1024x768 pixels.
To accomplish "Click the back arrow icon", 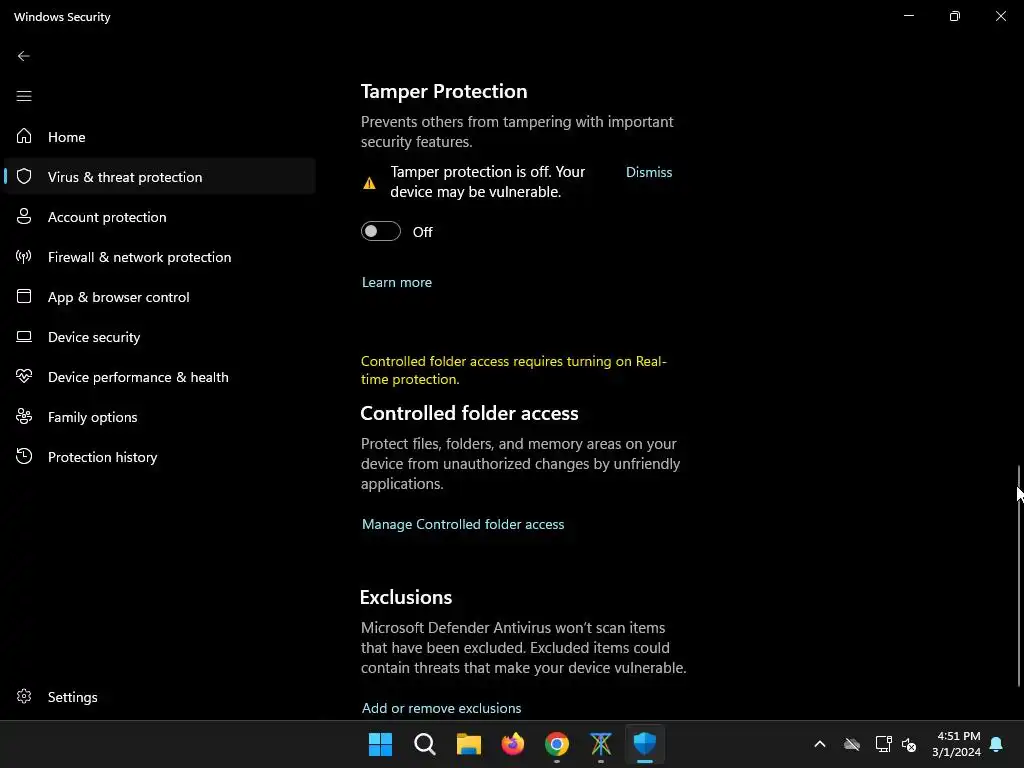I will pos(24,56).
